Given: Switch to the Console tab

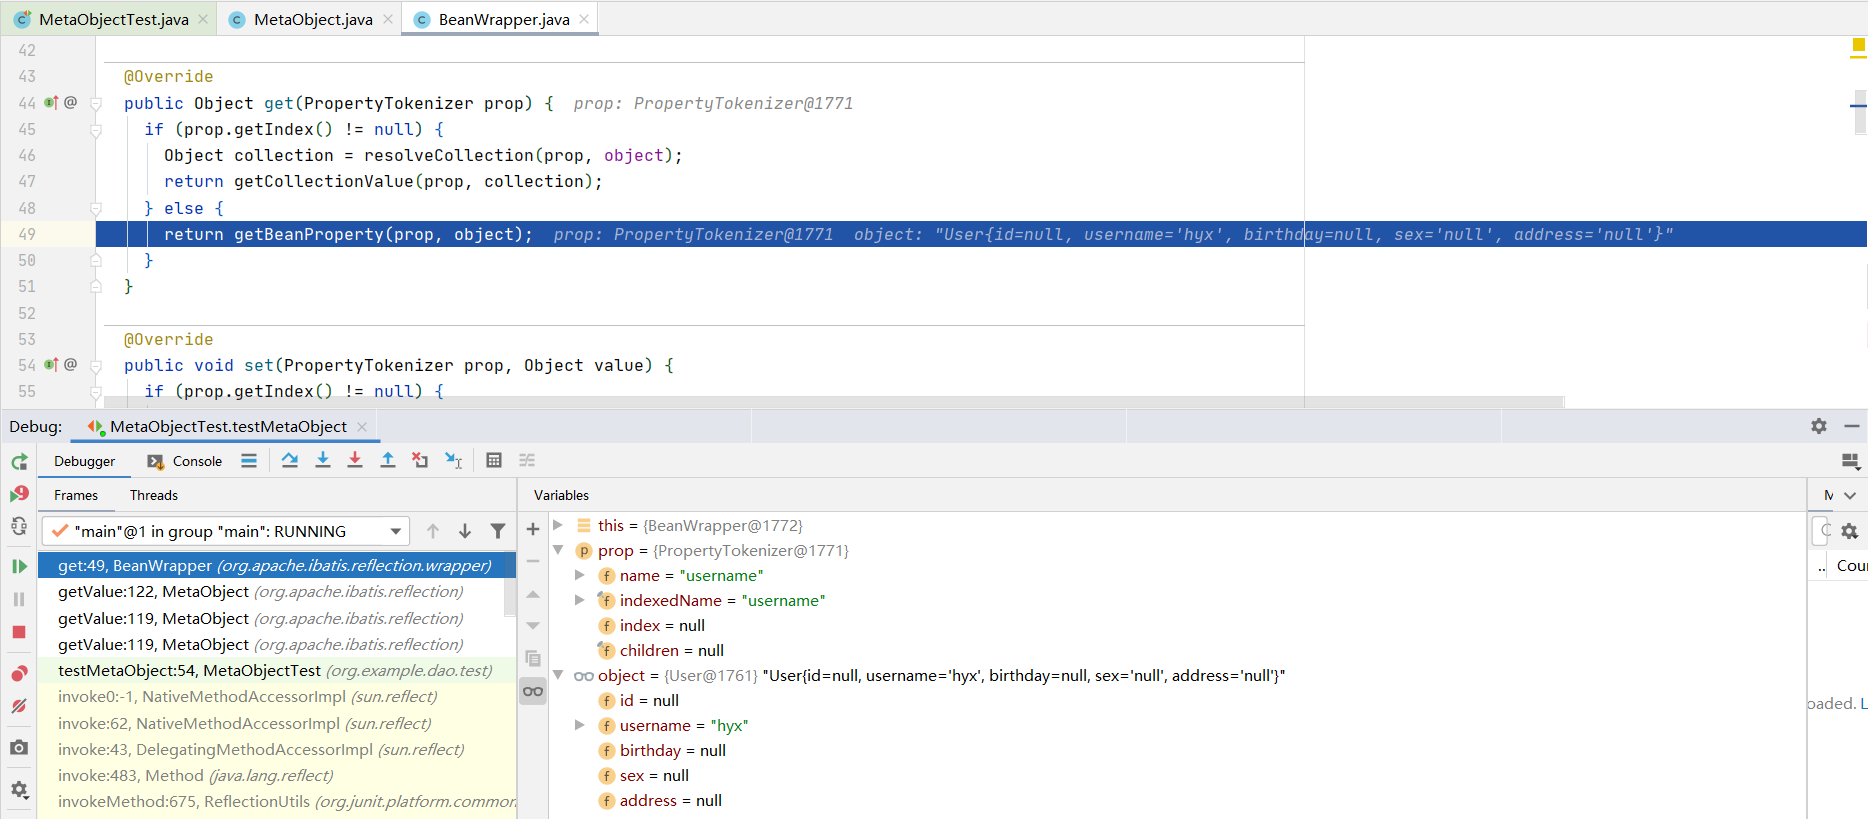Looking at the screenshot, I should point(185,461).
